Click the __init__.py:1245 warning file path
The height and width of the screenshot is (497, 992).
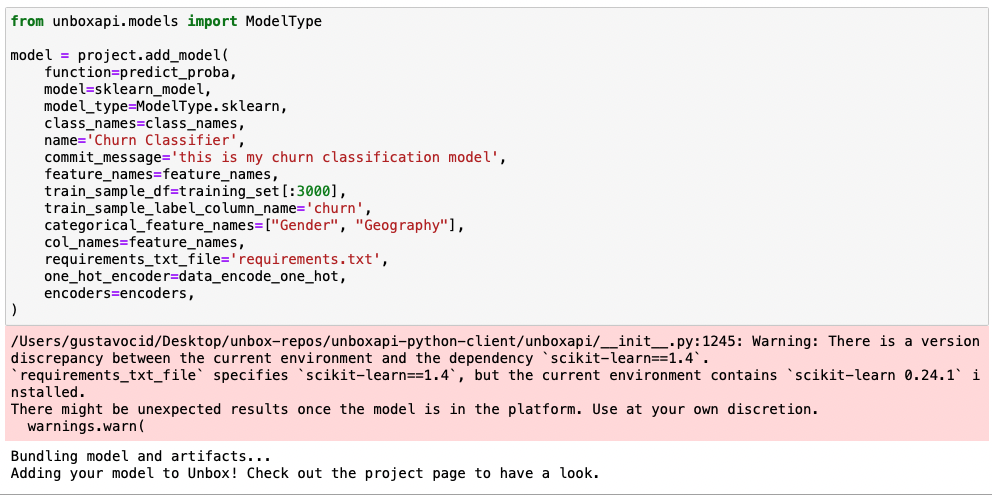coord(377,341)
